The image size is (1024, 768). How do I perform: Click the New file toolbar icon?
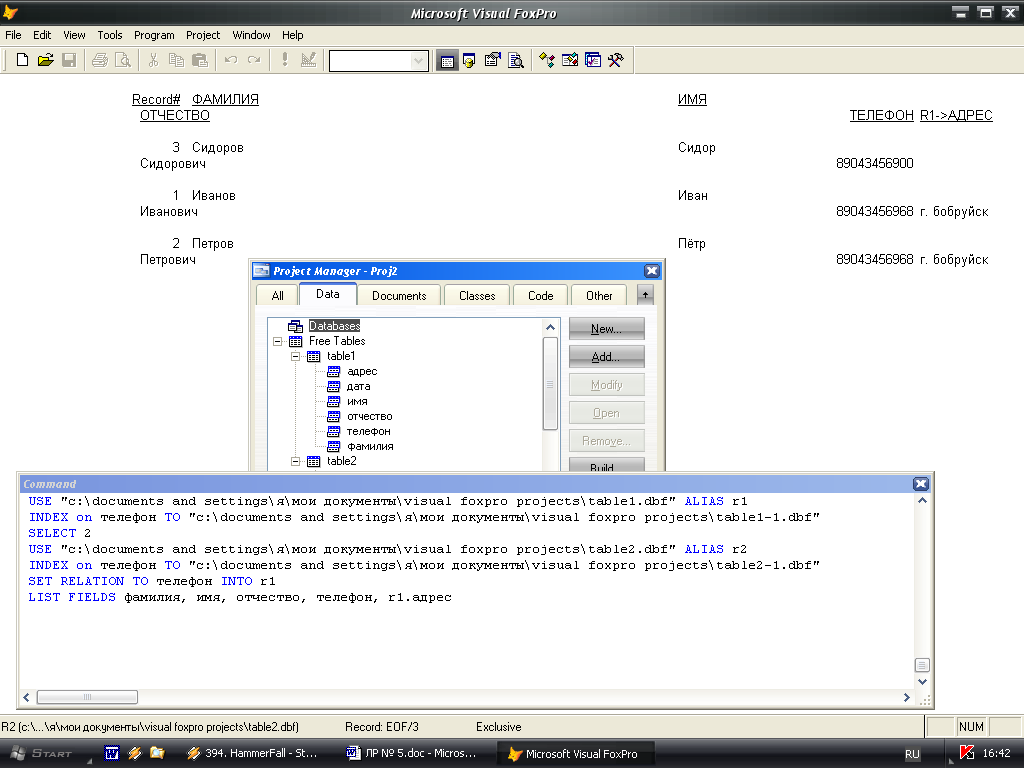click(x=22, y=60)
